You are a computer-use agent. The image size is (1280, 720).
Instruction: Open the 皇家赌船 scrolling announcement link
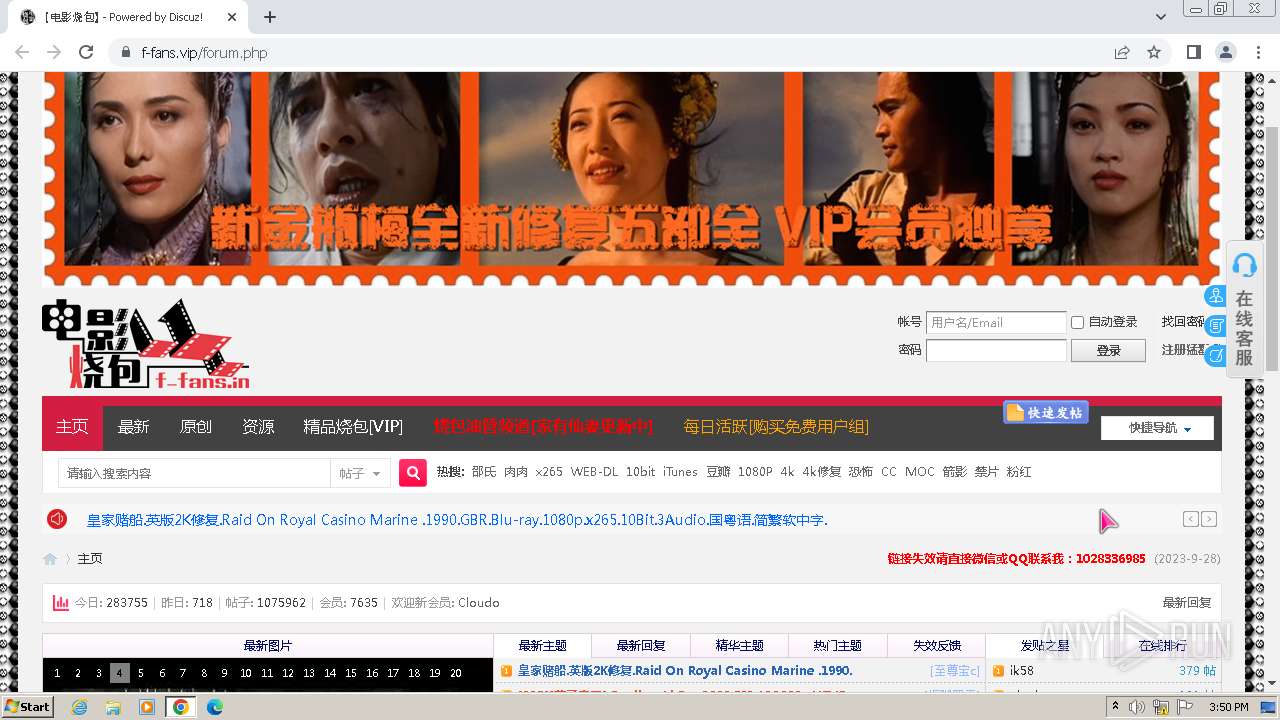[x=457, y=520]
